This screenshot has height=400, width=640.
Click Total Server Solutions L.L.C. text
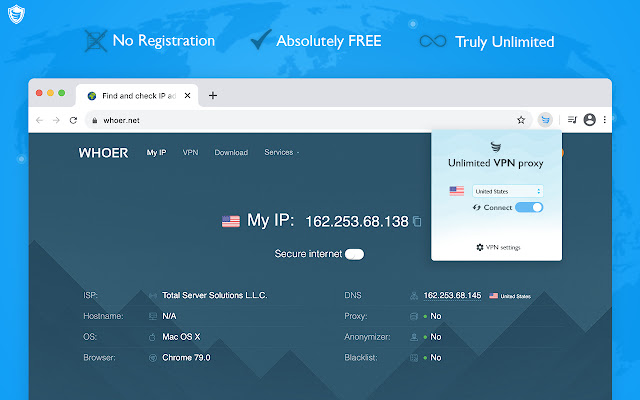215,295
